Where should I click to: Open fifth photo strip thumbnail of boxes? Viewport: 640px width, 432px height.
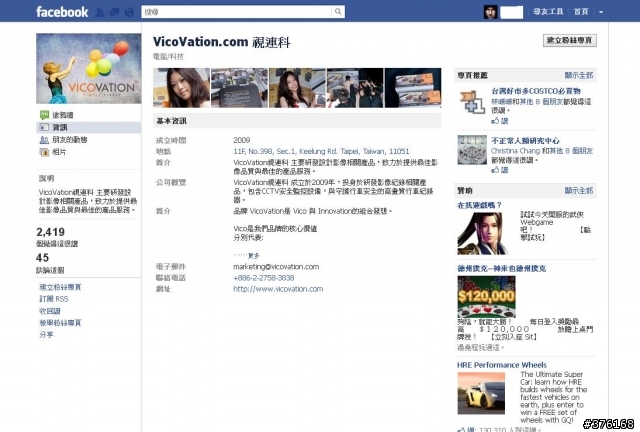(413, 88)
